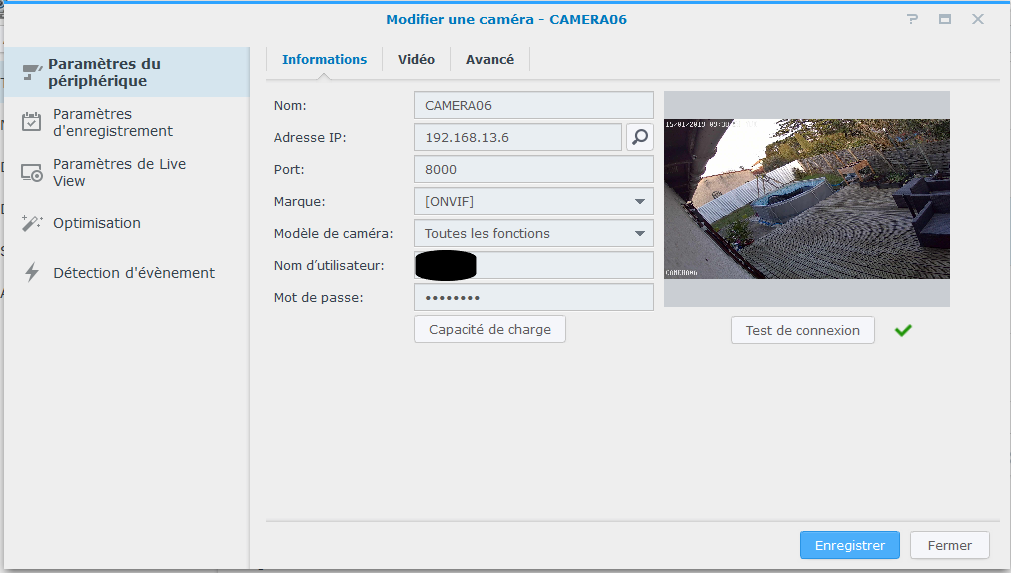Click the magic wand Optimisation icon
This screenshot has height=573, width=1011.
tap(32, 223)
